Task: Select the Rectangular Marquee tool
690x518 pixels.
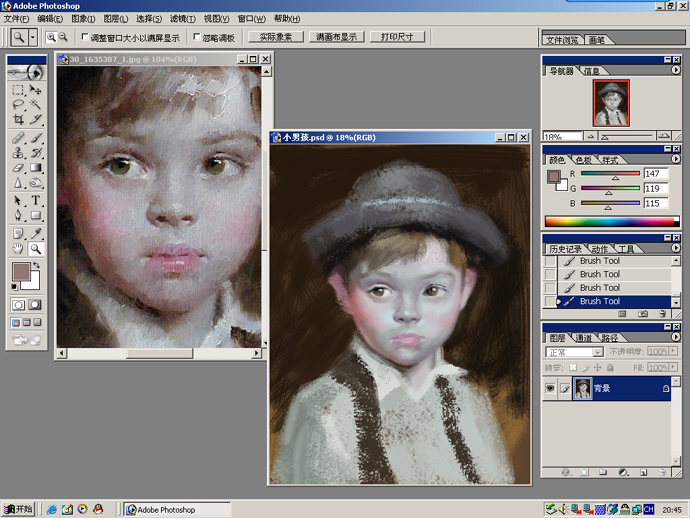Action: coord(18,90)
